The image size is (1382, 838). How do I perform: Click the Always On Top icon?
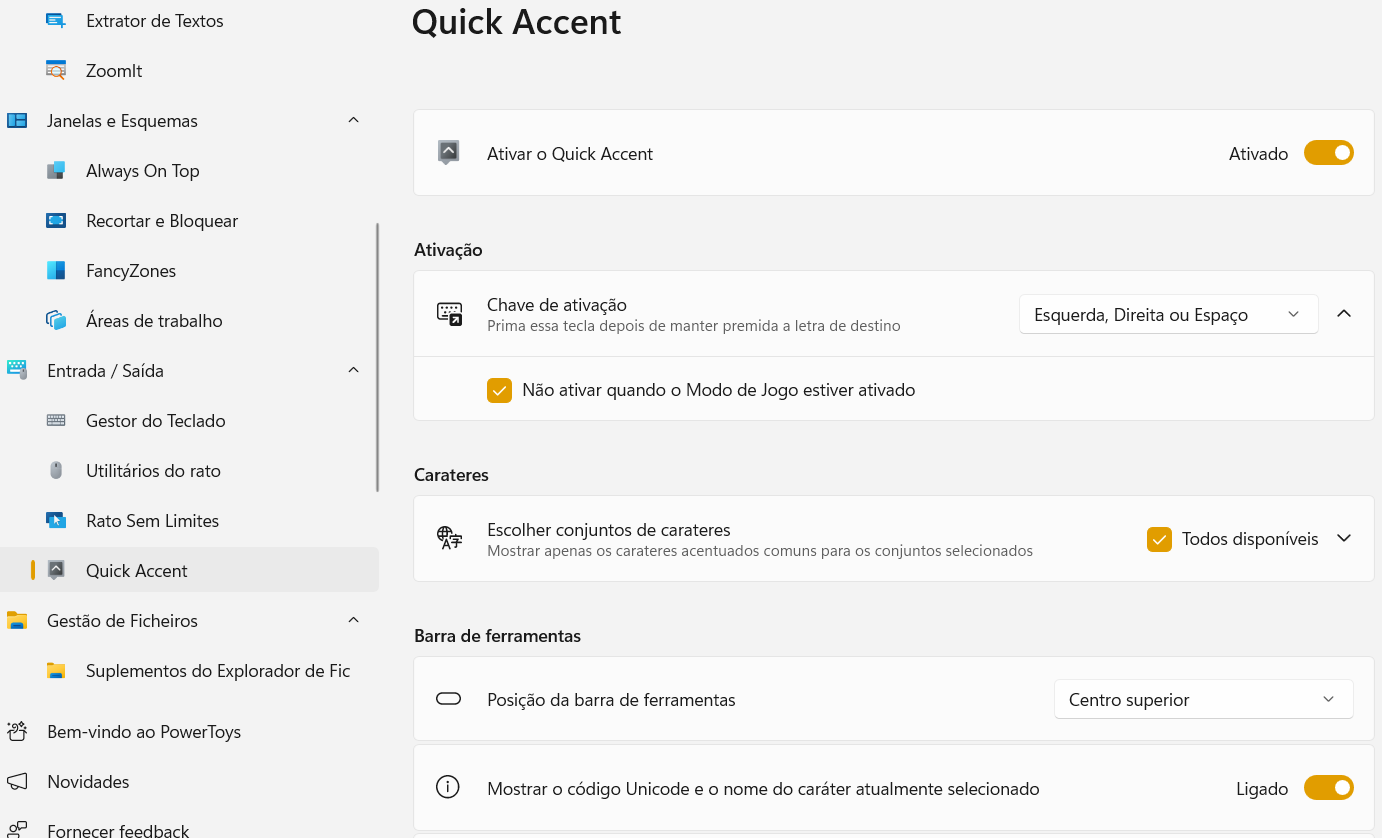point(56,171)
